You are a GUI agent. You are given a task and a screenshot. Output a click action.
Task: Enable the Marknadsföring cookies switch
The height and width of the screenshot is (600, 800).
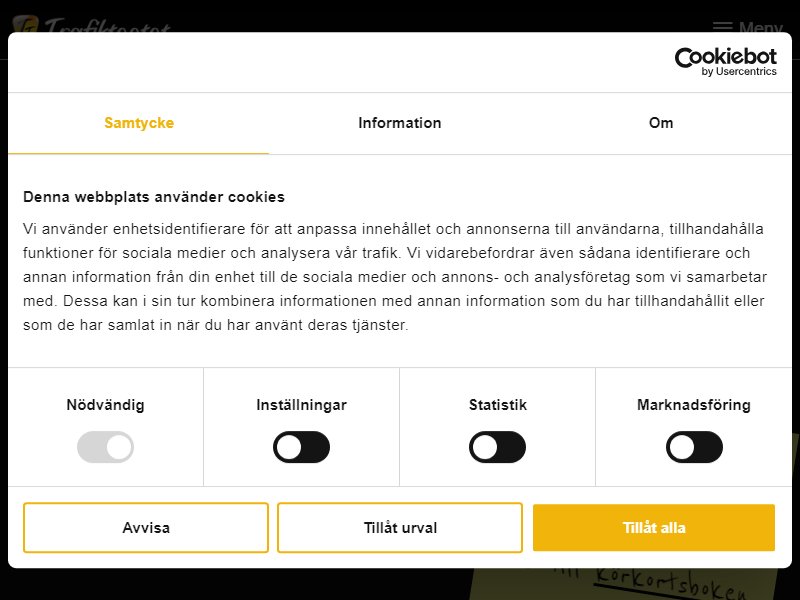coord(694,447)
